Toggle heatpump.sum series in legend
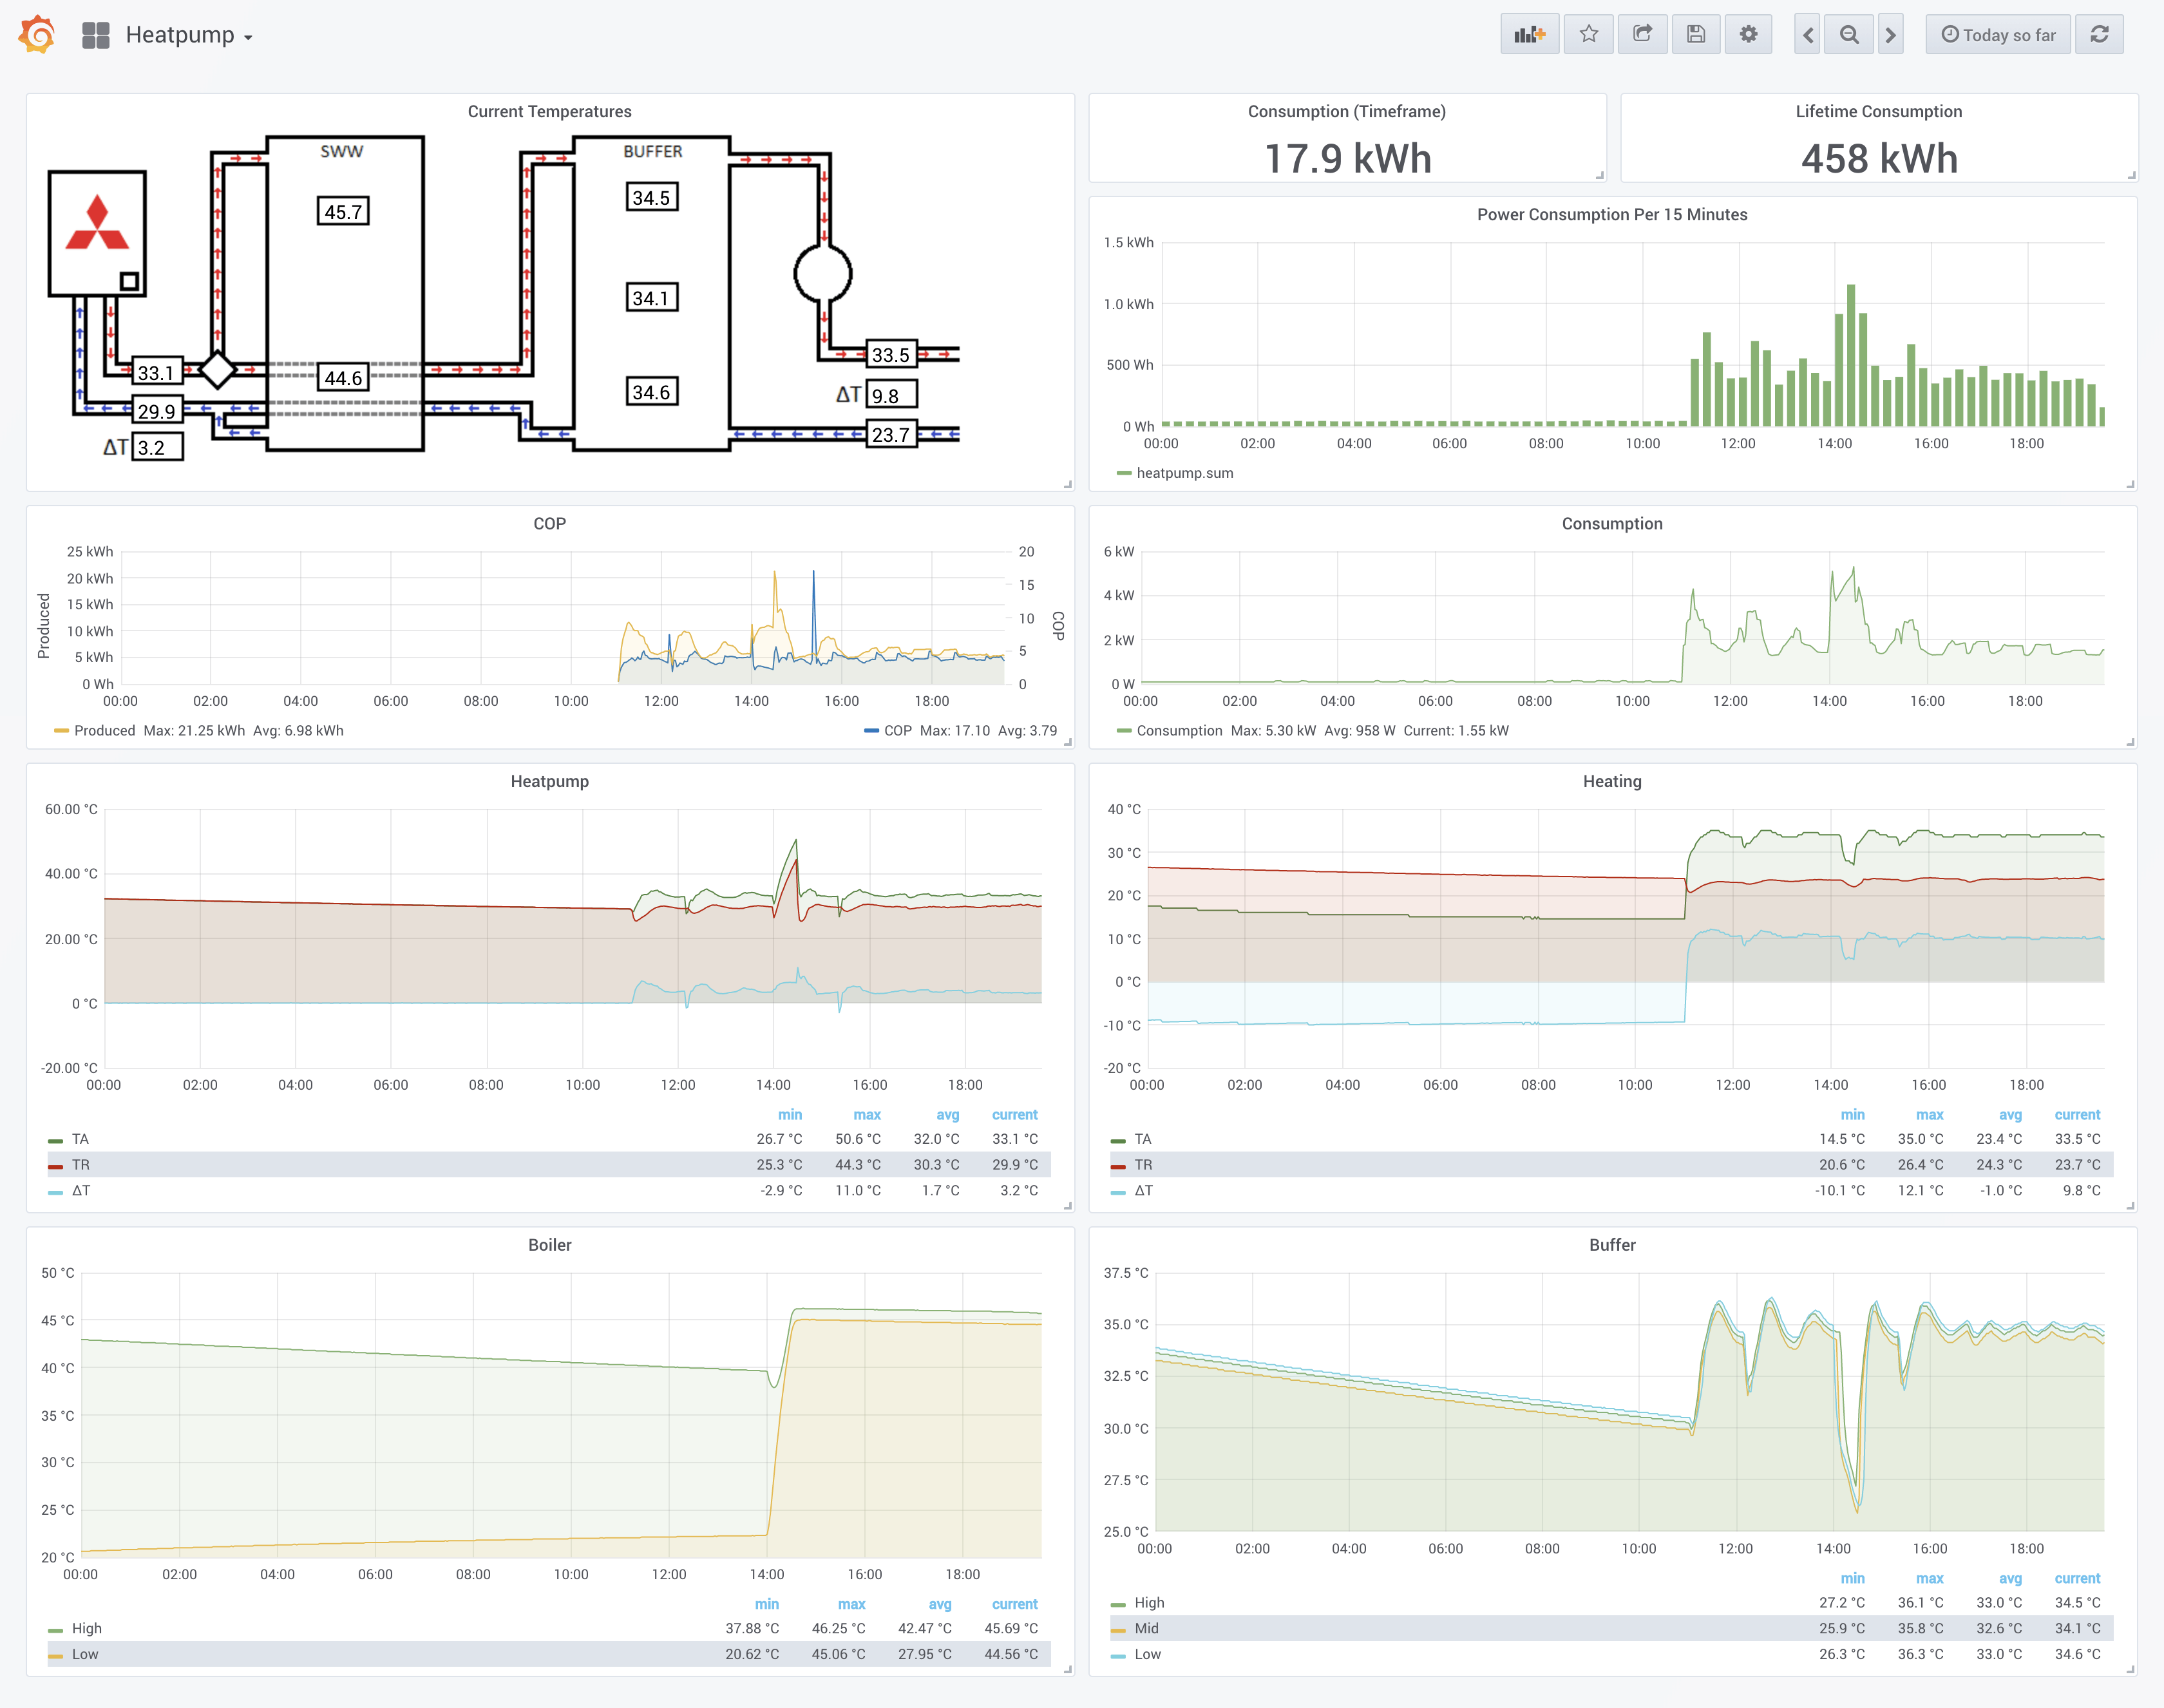This screenshot has height=1708, width=2164. [x=1184, y=473]
